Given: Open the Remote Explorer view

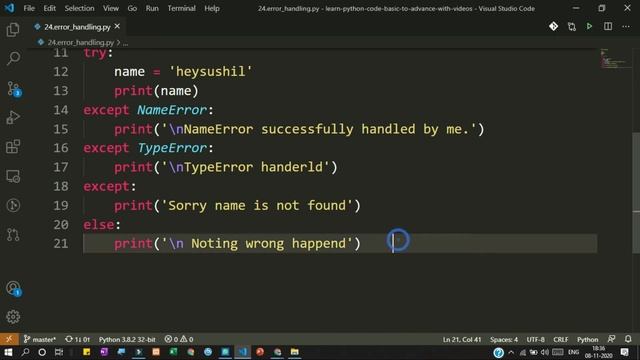Looking at the screenshot, I should click(x=13, y=176).
